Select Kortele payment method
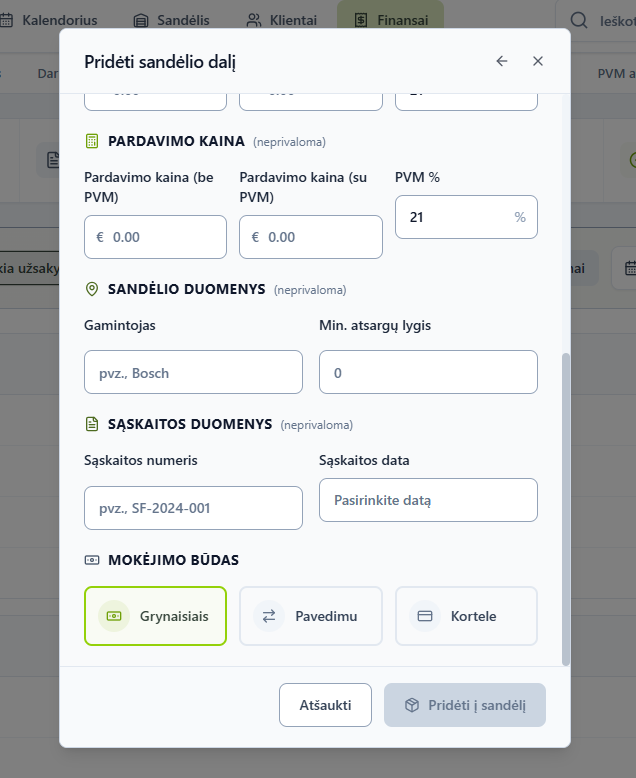The width and height of the screenshot is (636, 778). (x=466, y=616)
